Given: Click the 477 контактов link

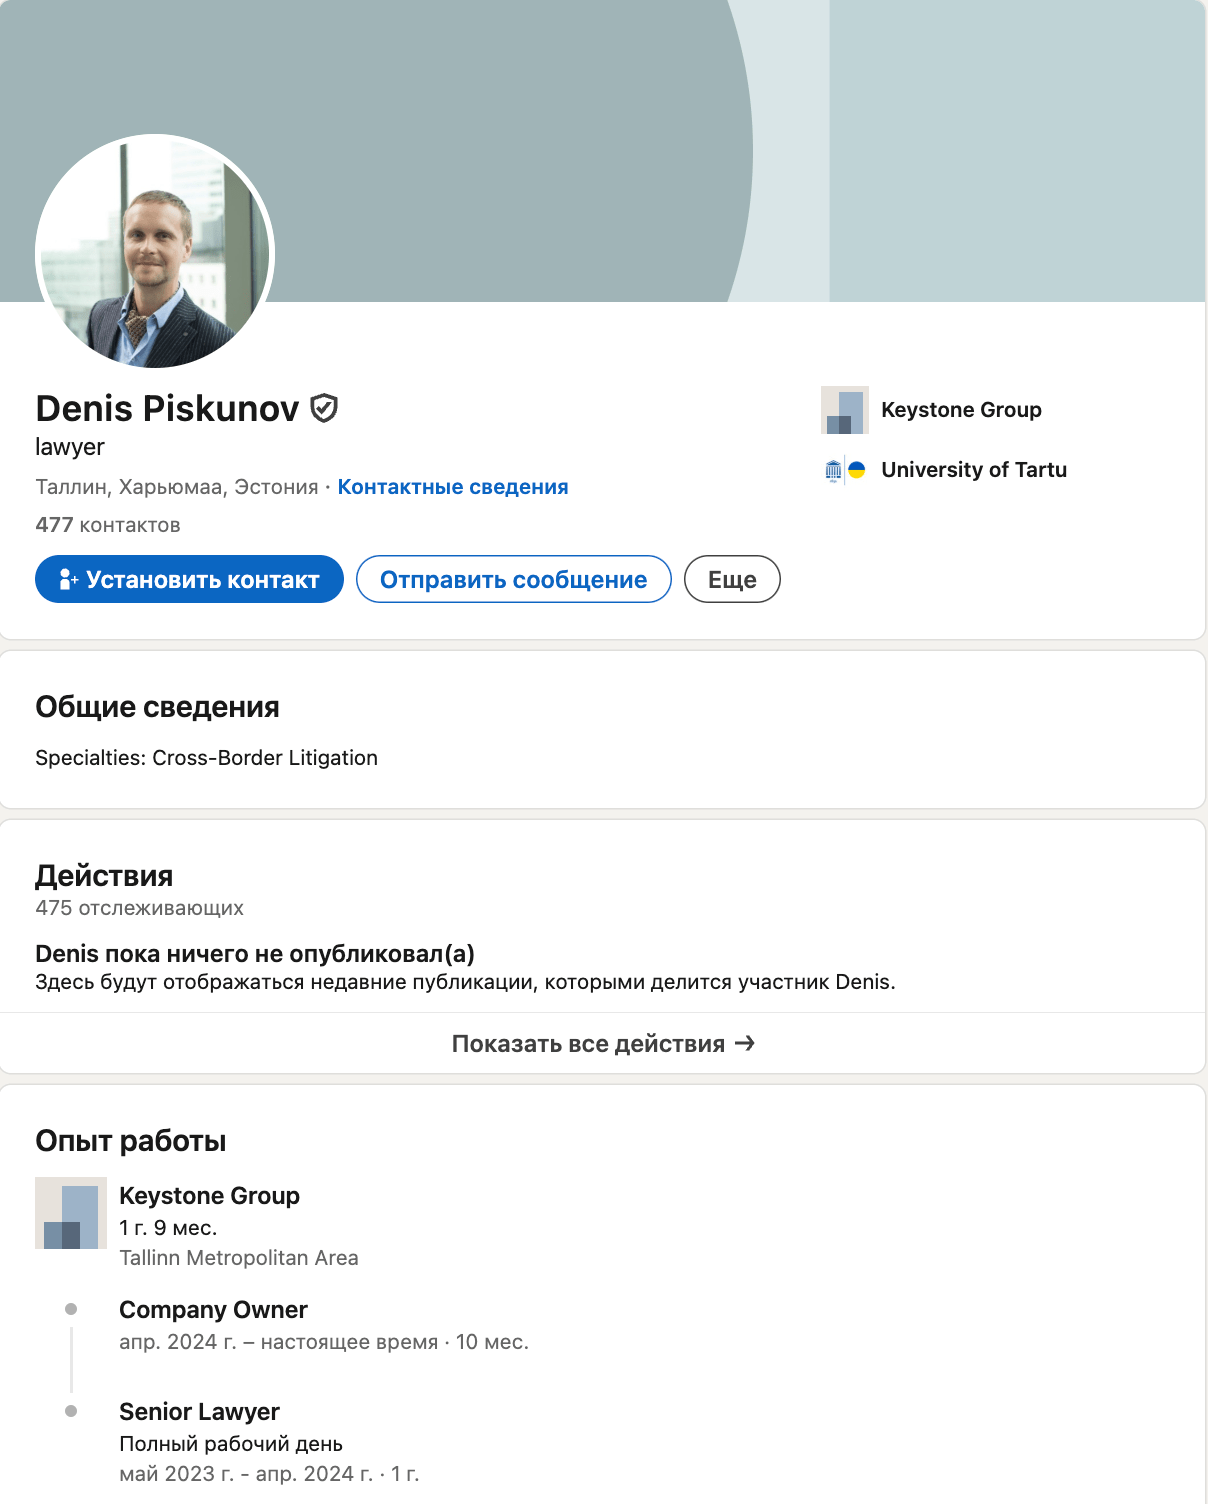Looking at the screenshot, I should click(x=107, y=524).
